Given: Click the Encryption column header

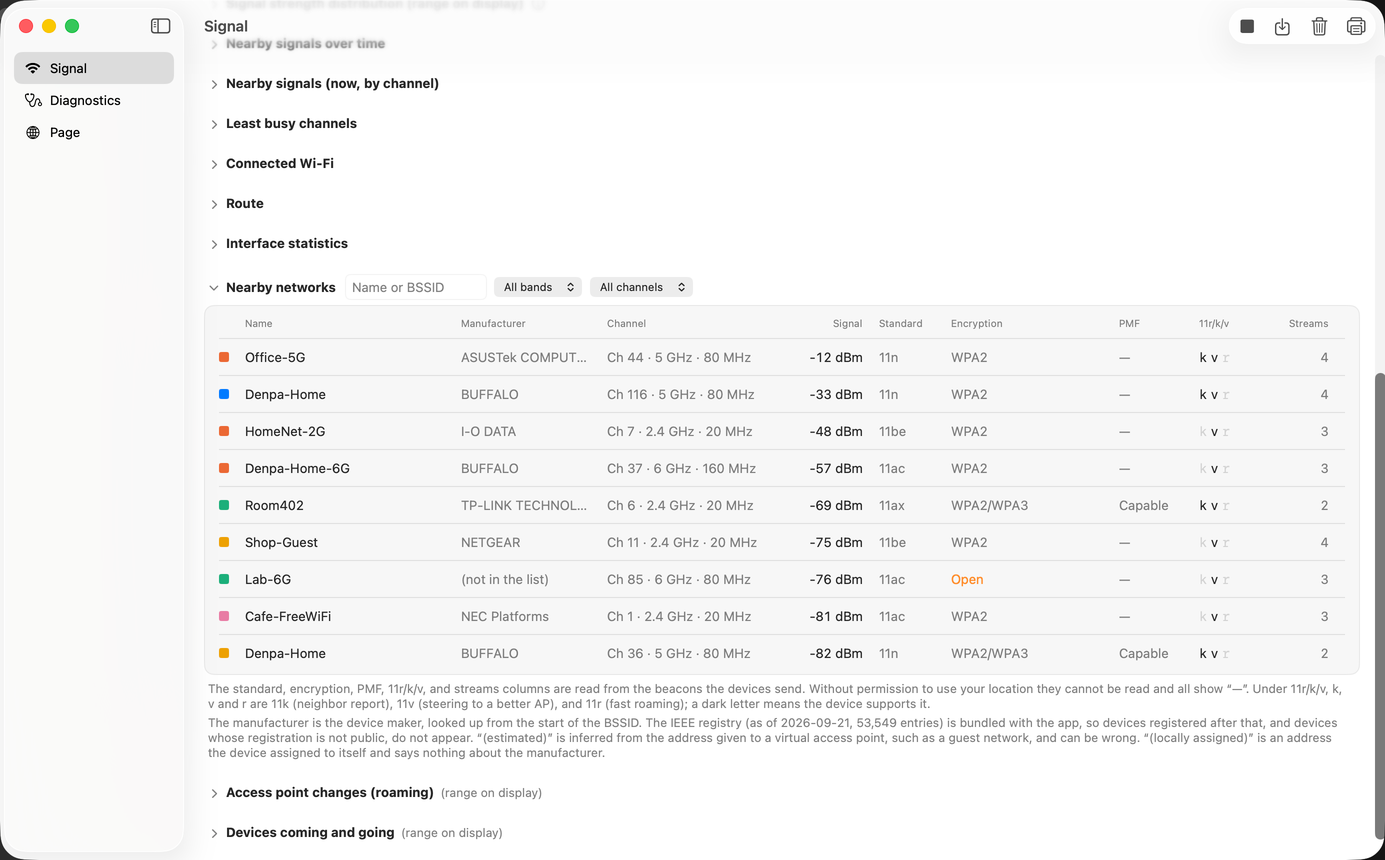Looking at the screenshot, I should [x=977, y=324].
